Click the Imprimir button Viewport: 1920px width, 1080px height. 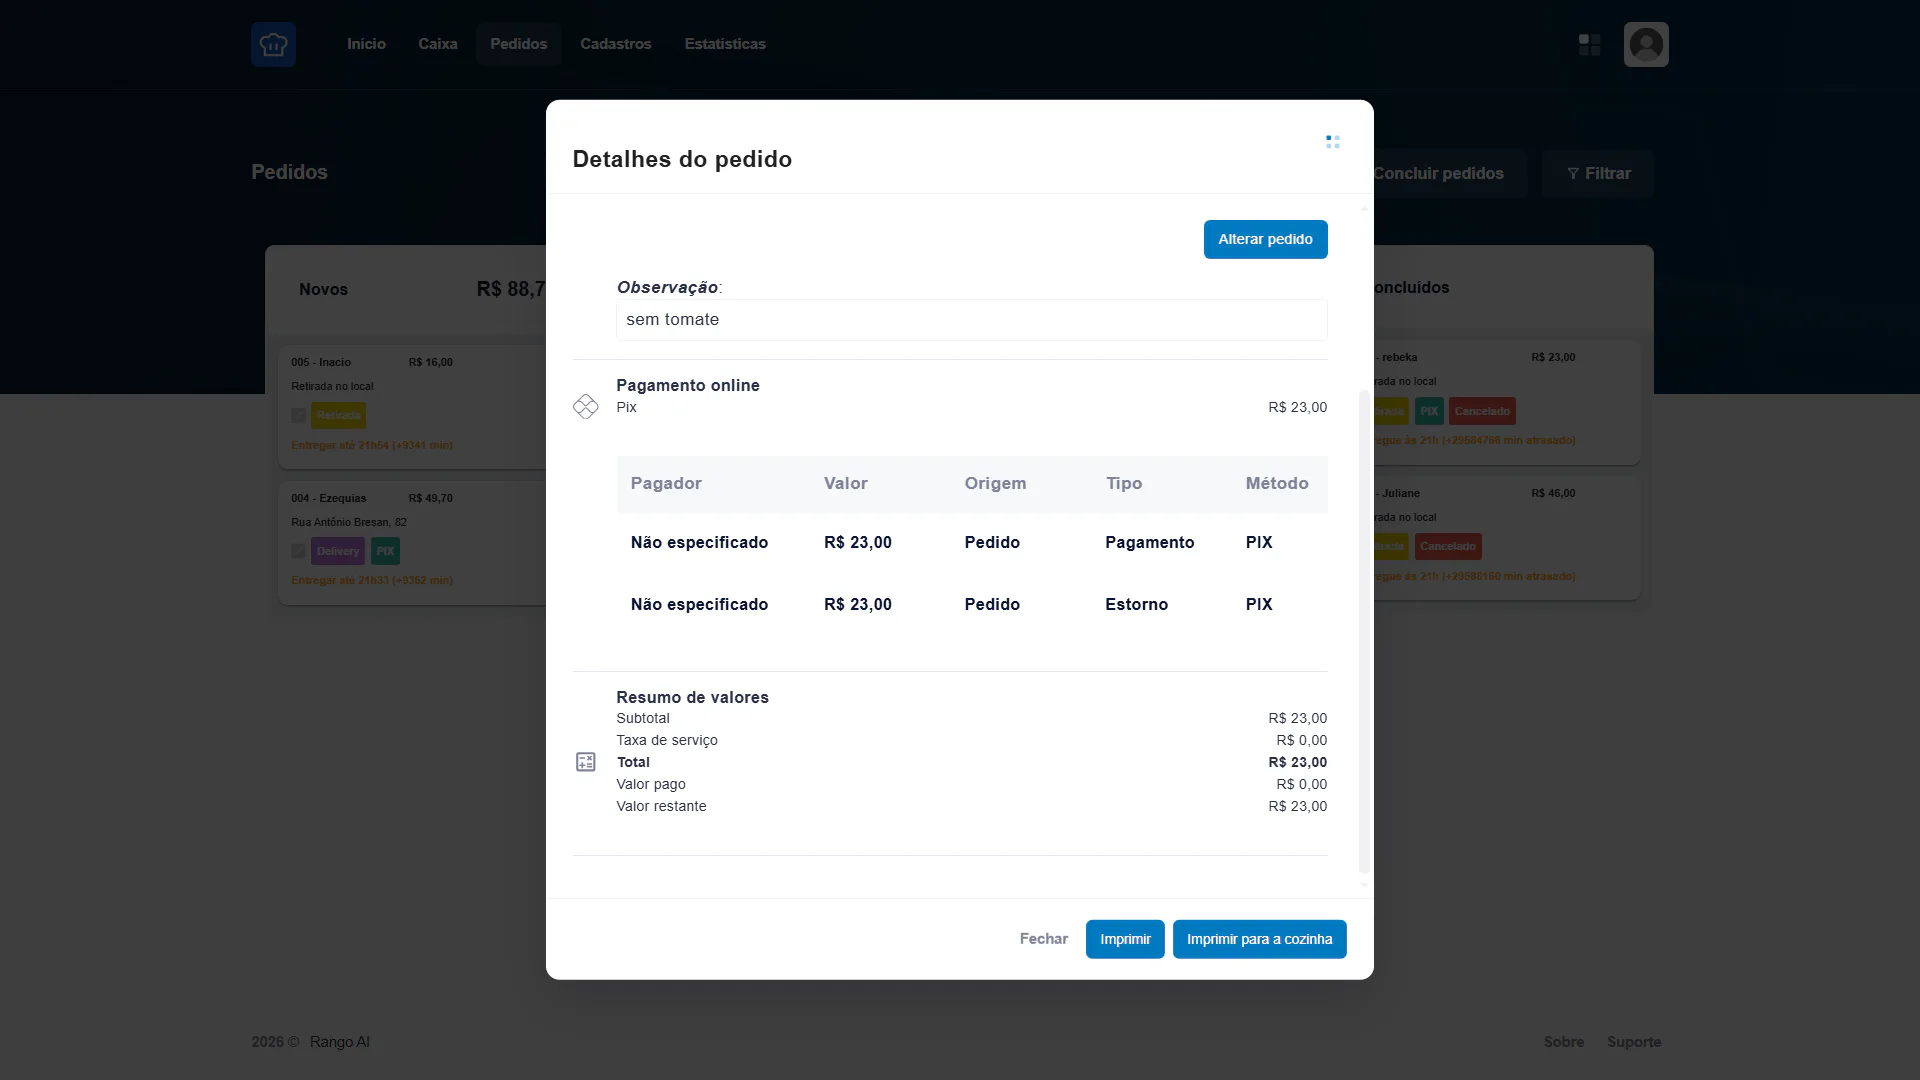1125,939
